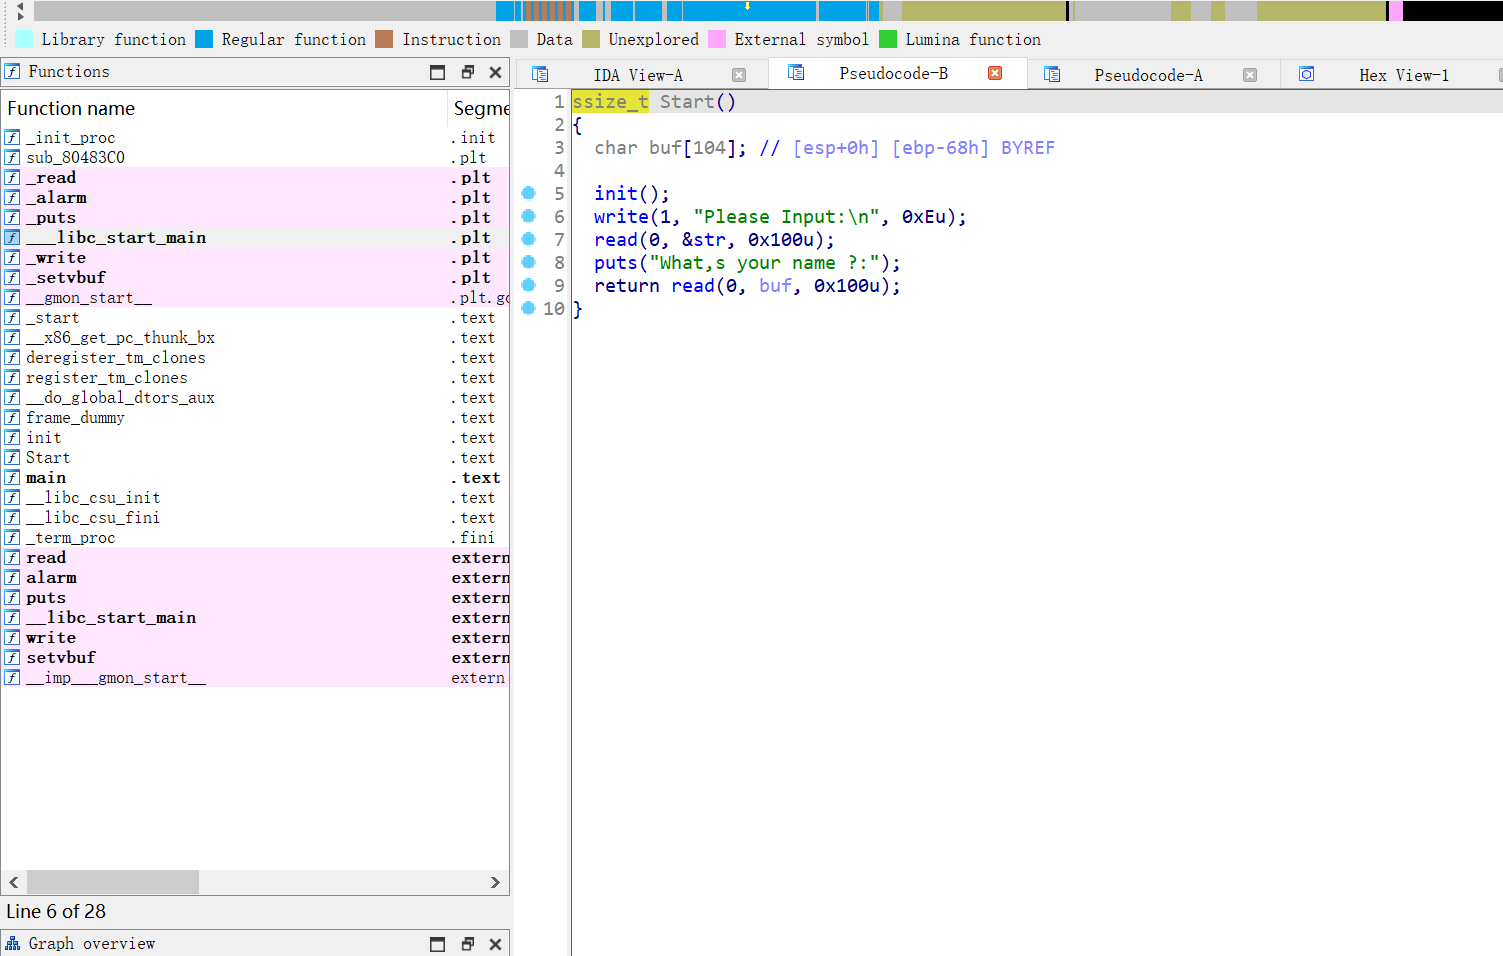Viewport: 1503px width, 956px height.
Task: Click the navigation band left arrow
Action: coord(20,5)
